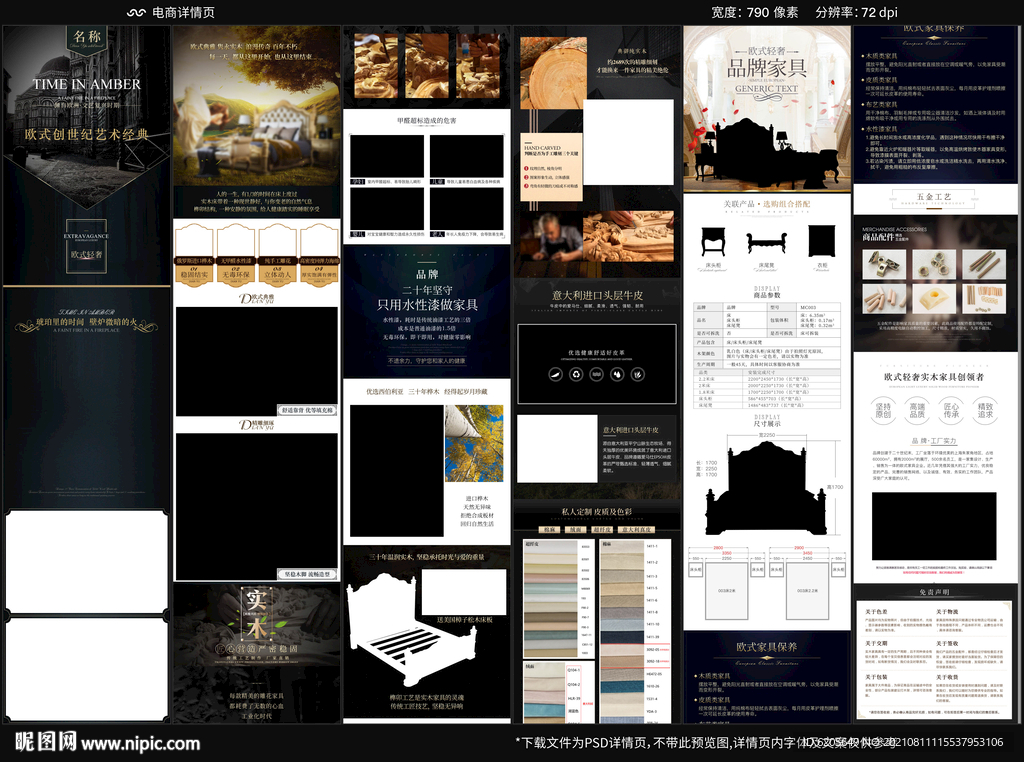Click the feather icon in leather features
This screenshot has width=1024, height=762.
(x=555, y=374)
